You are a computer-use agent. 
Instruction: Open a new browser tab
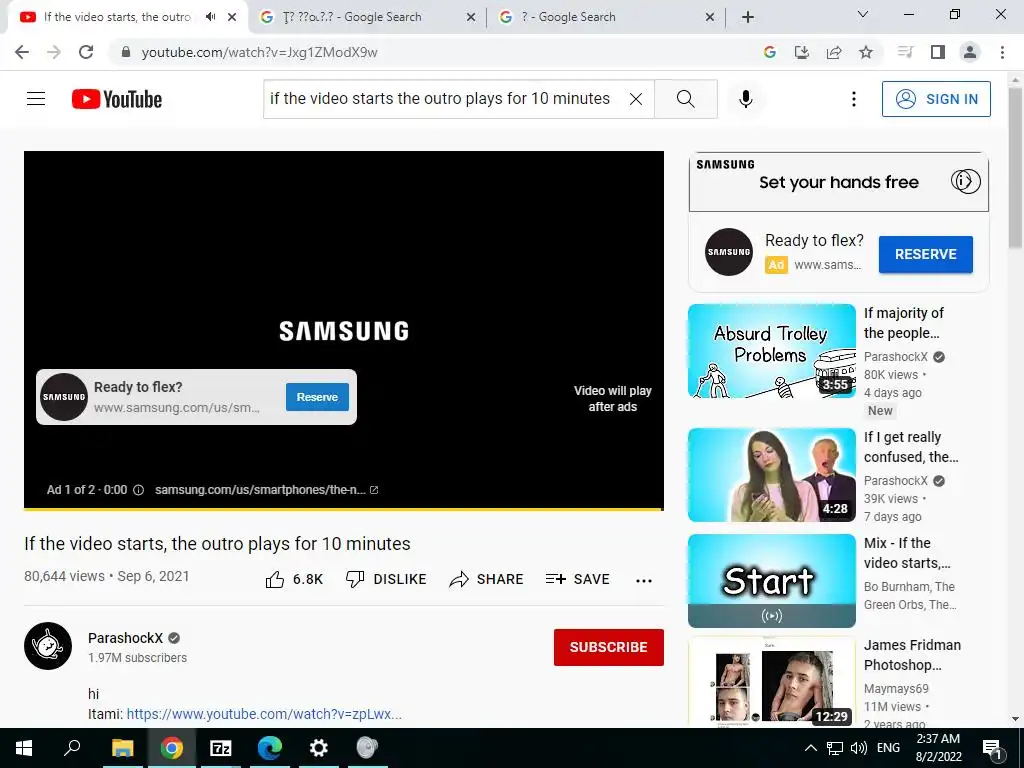coord(748,17)
